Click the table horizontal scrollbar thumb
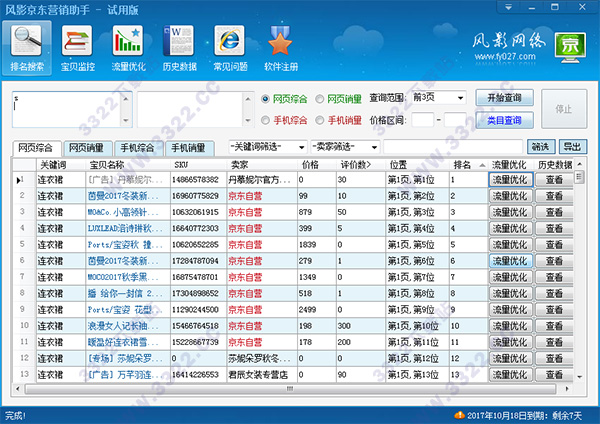The image size is (600, 424). click(x=290, y=389)
